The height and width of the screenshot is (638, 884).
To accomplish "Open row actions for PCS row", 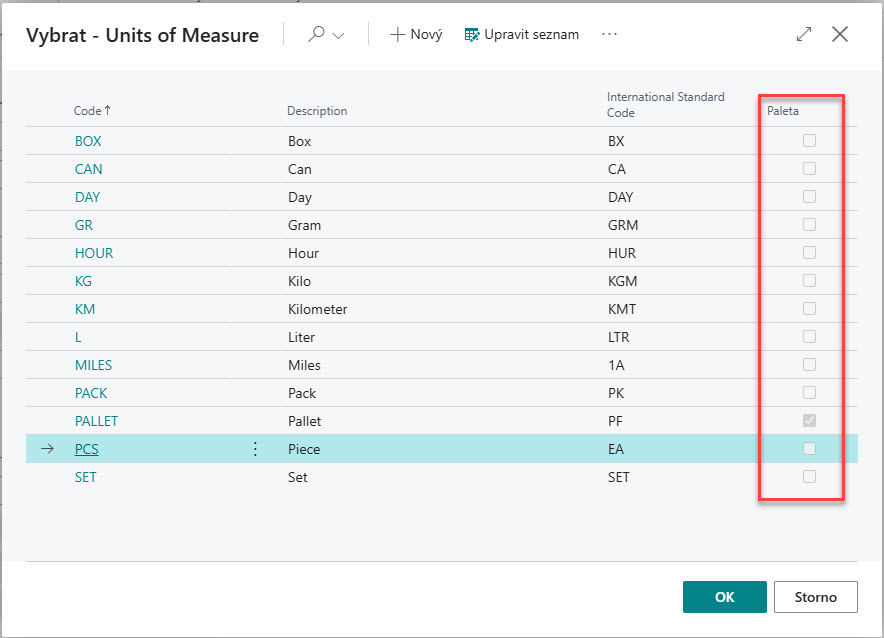I will pos(255,449).
